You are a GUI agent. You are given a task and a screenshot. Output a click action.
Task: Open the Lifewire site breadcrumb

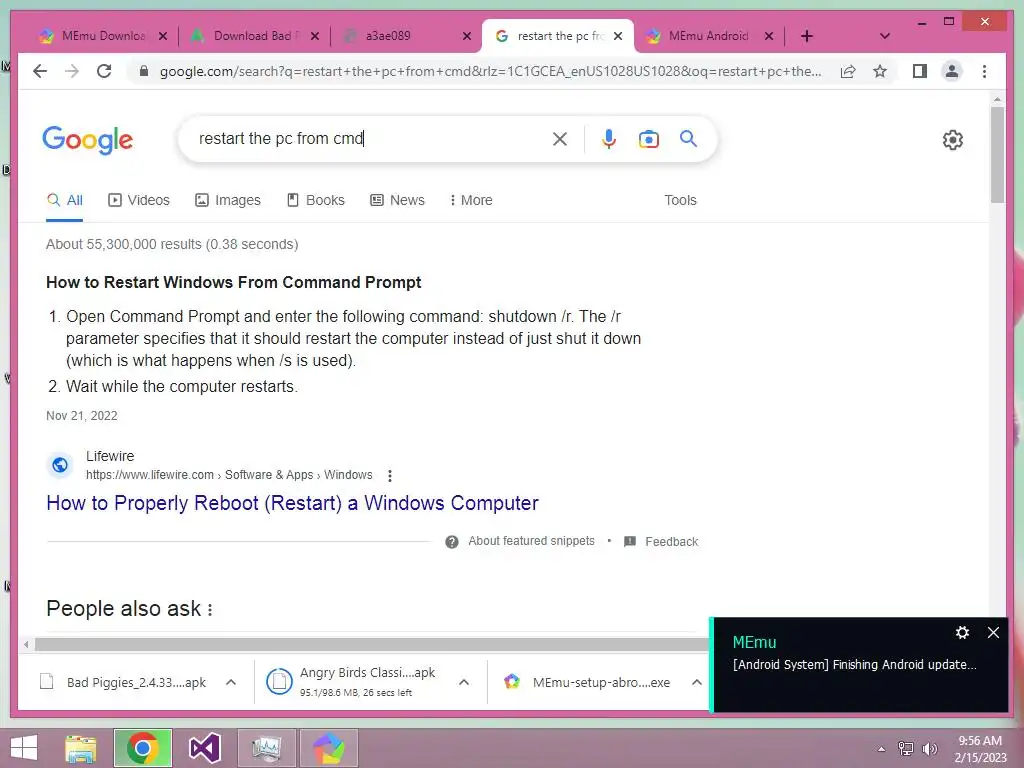tap(229, 475)
